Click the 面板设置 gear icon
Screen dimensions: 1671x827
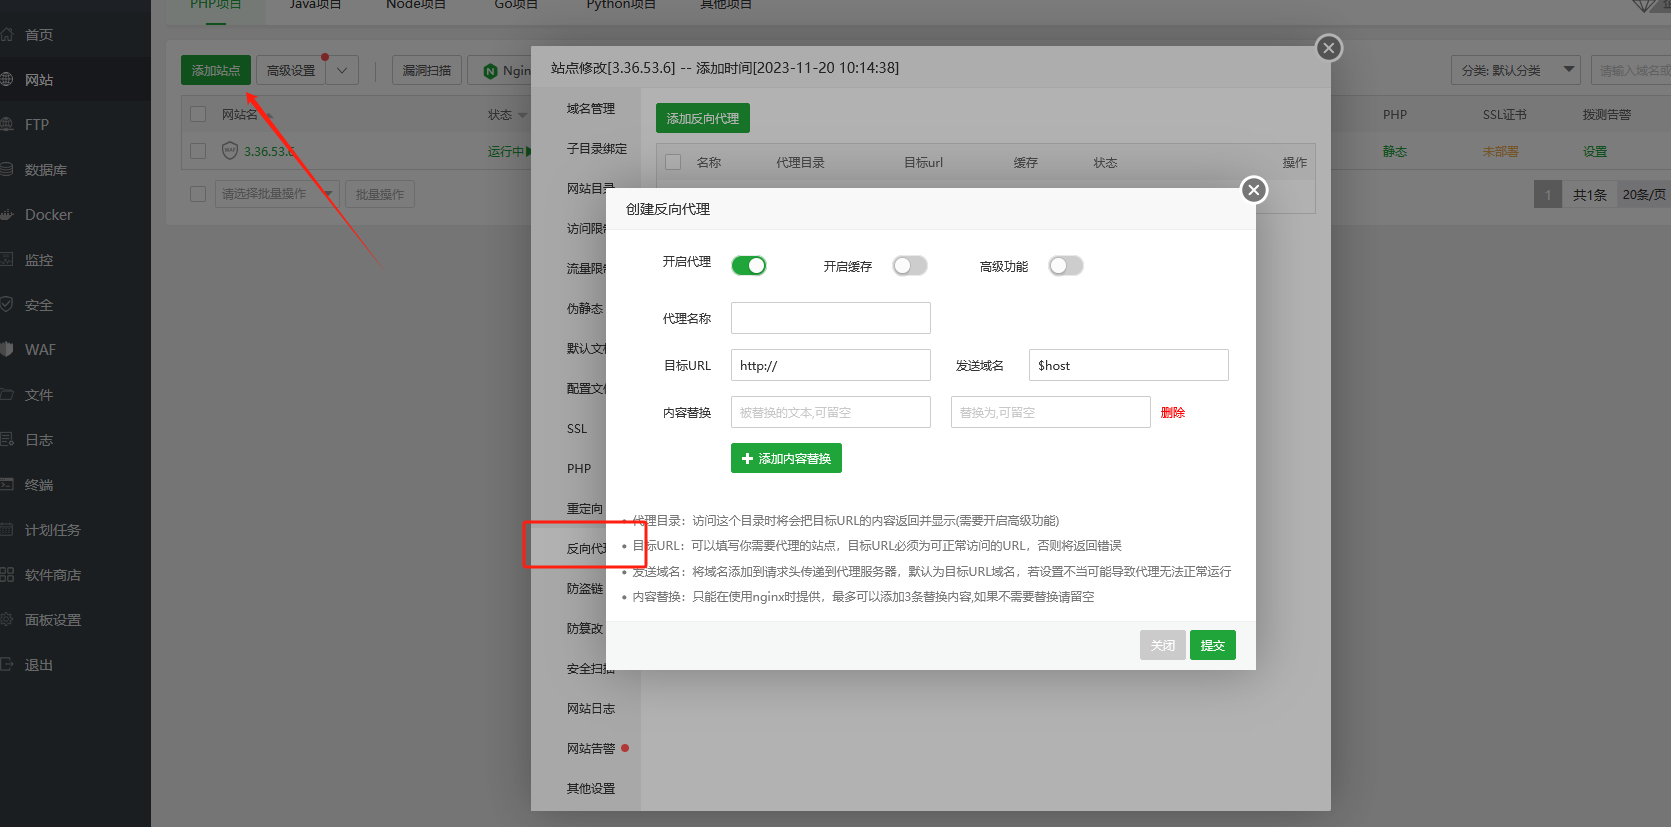coord(6,620)
